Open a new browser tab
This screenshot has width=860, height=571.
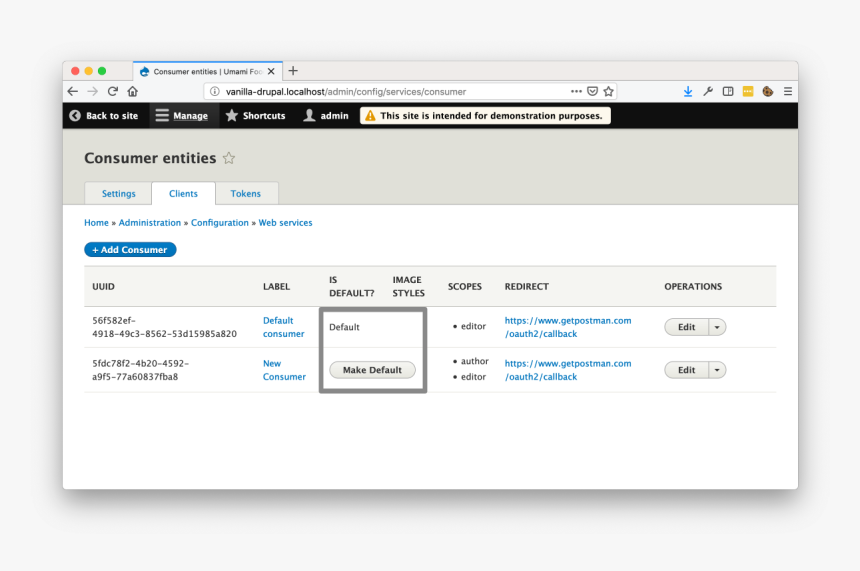click(293, 71)
